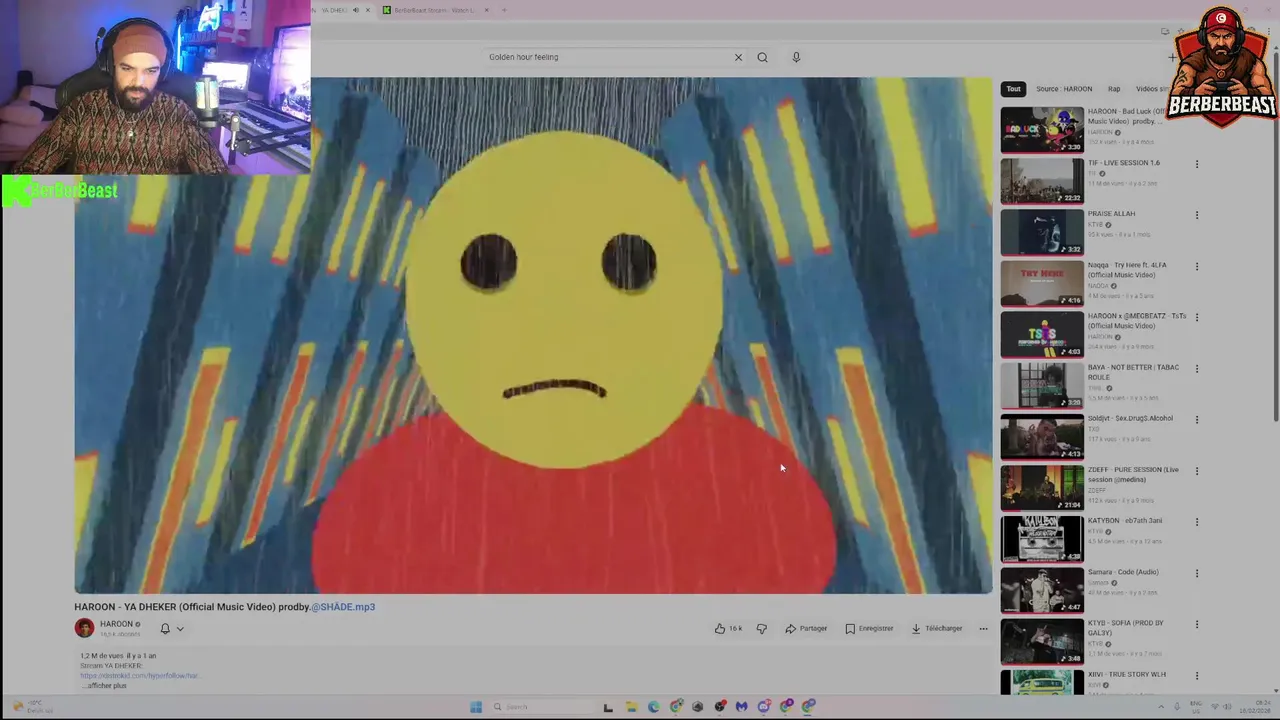Screen dimensions: 1280x720
Task: Open the distrokid link in description
Action: tap(140, 676)
